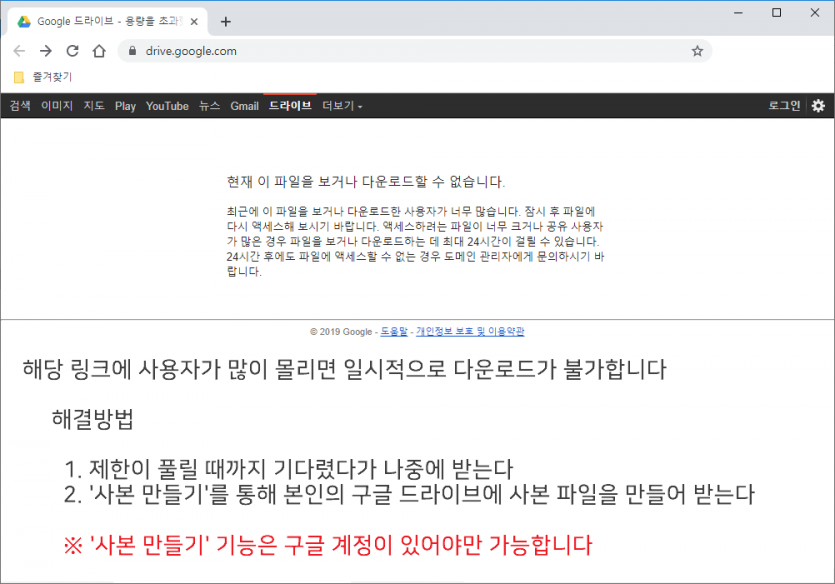Expand the 더보기 dropdown menu
Screen dimensions: 835x584
[x=342, y=106]
